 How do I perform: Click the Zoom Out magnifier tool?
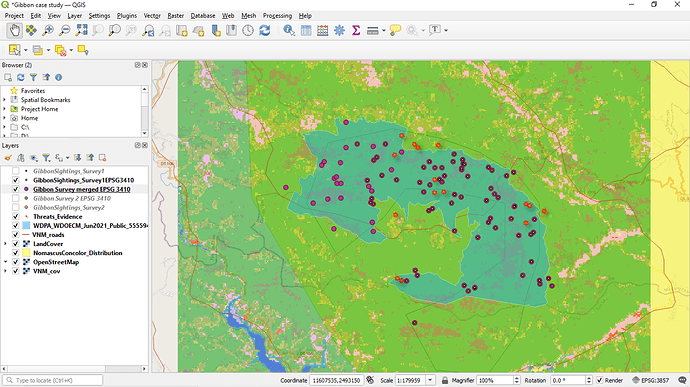(x=65, y=30)
